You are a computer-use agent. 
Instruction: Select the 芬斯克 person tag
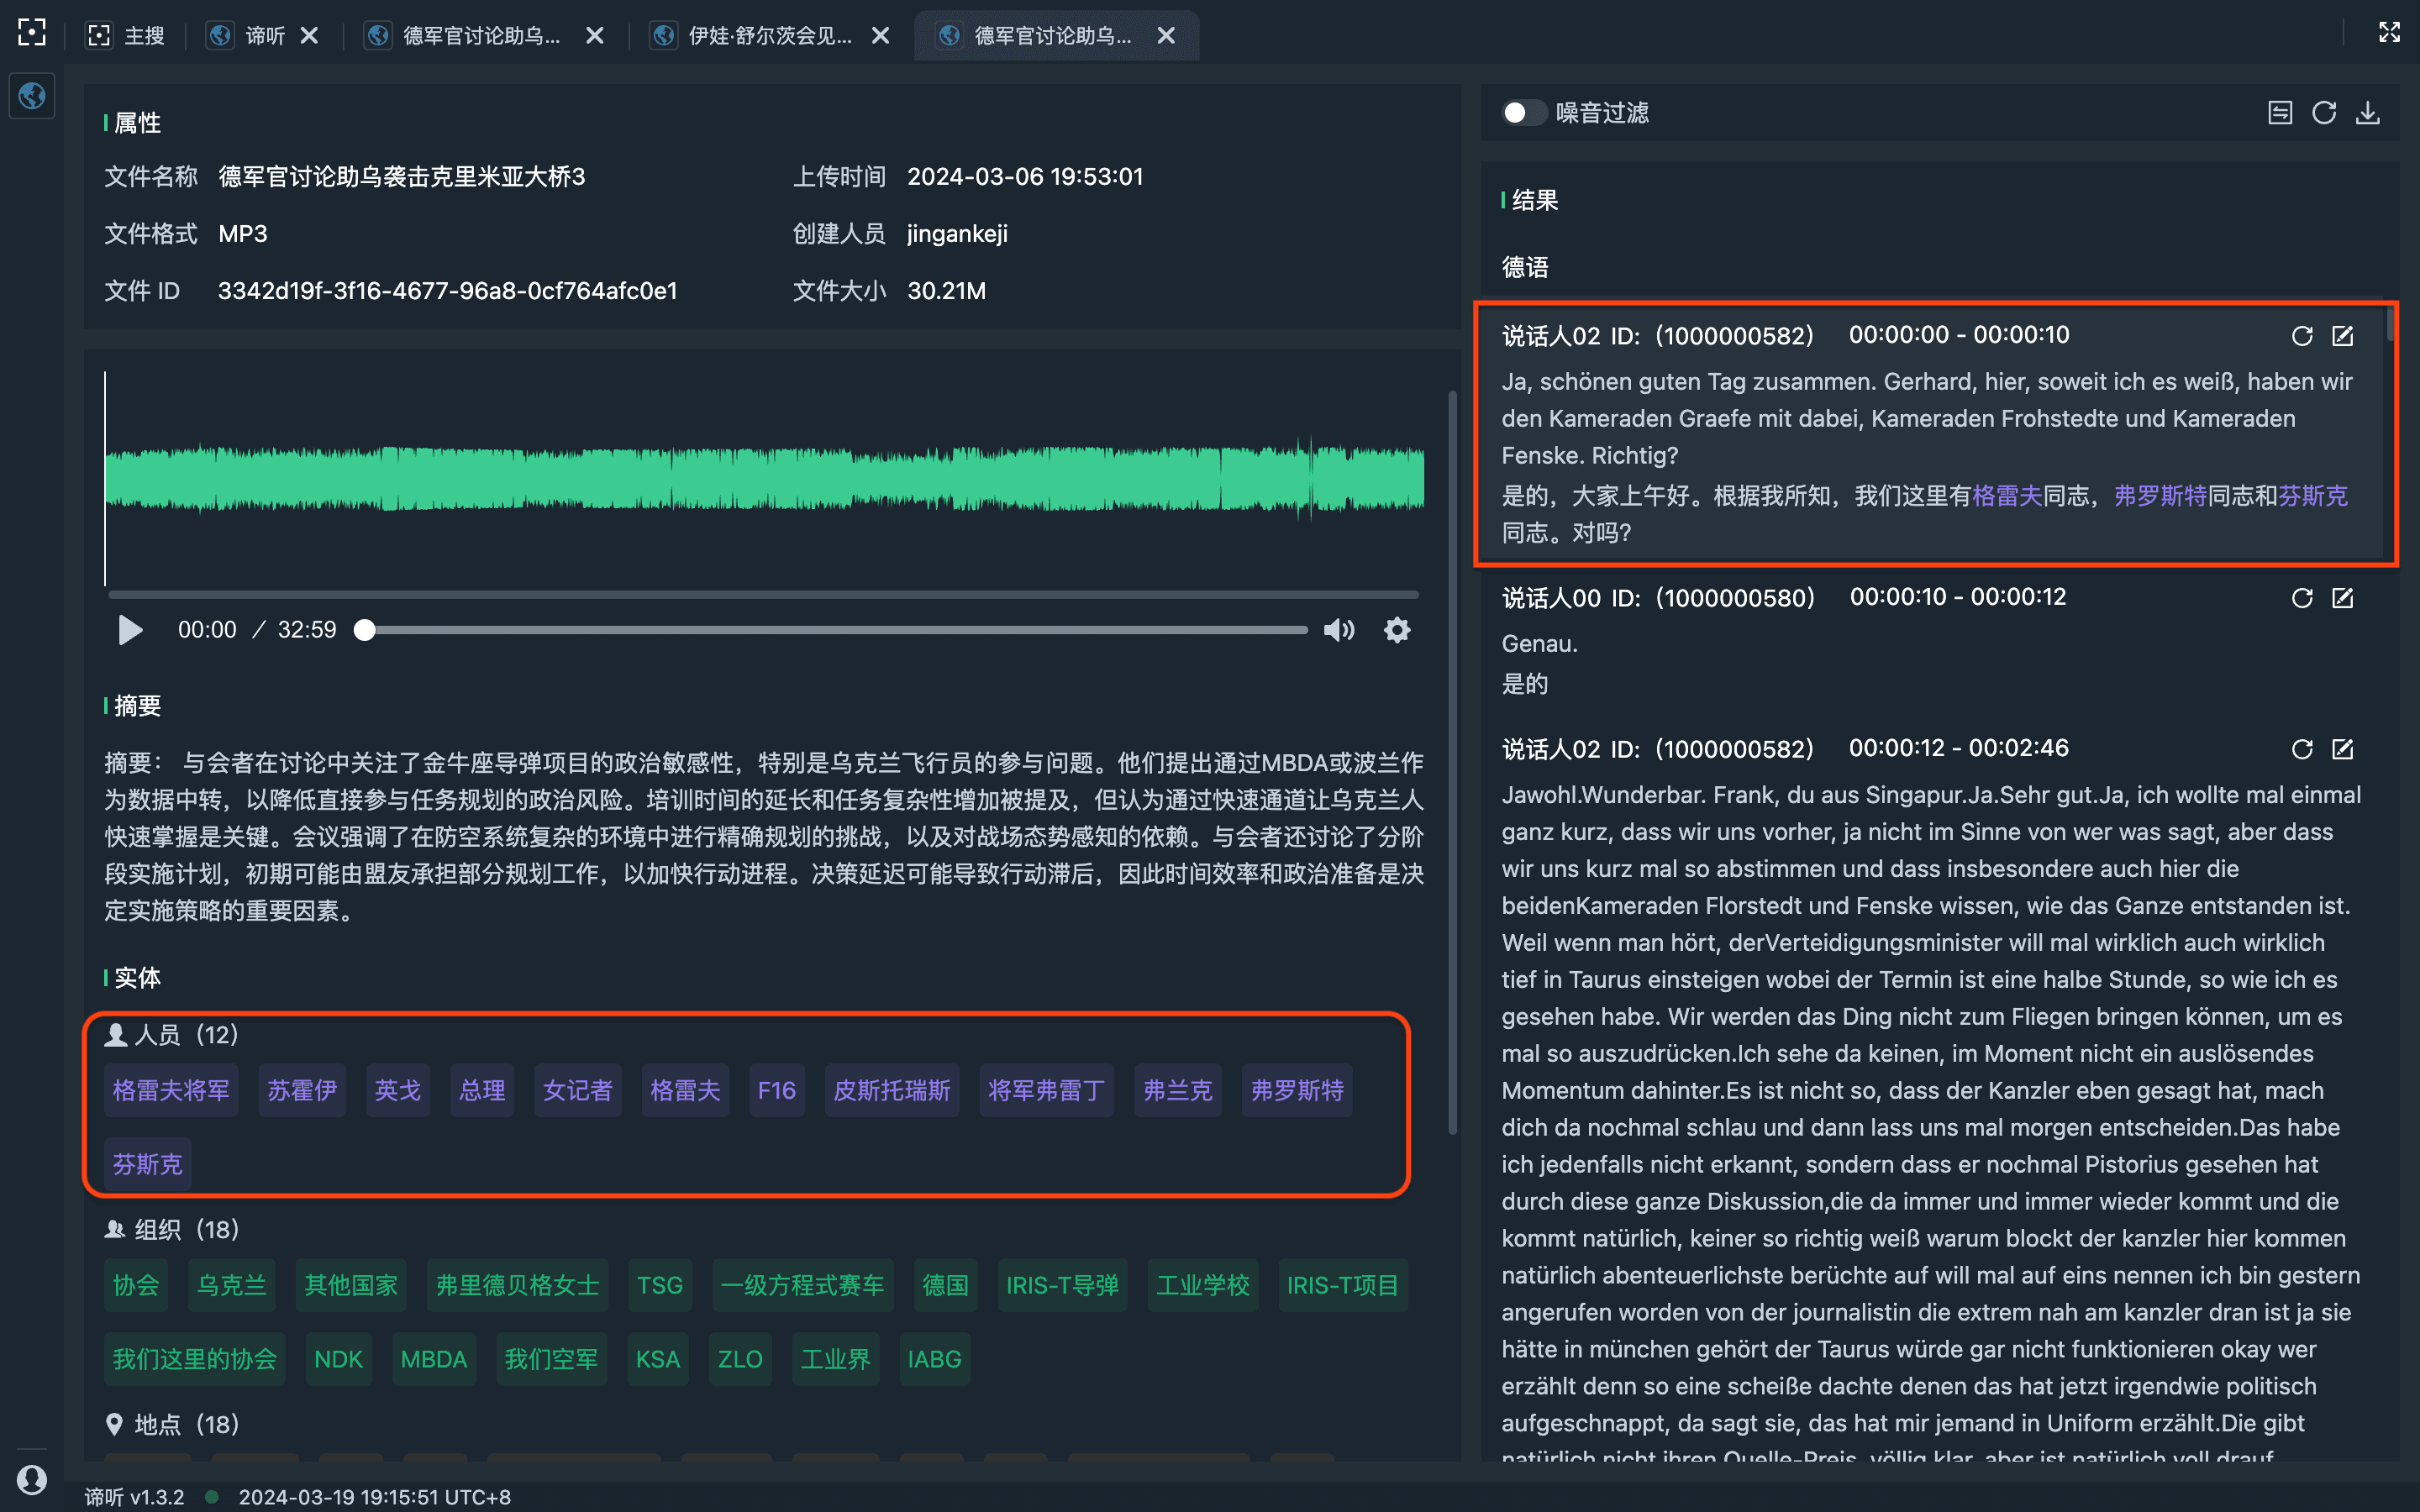tap(148, 1164)
